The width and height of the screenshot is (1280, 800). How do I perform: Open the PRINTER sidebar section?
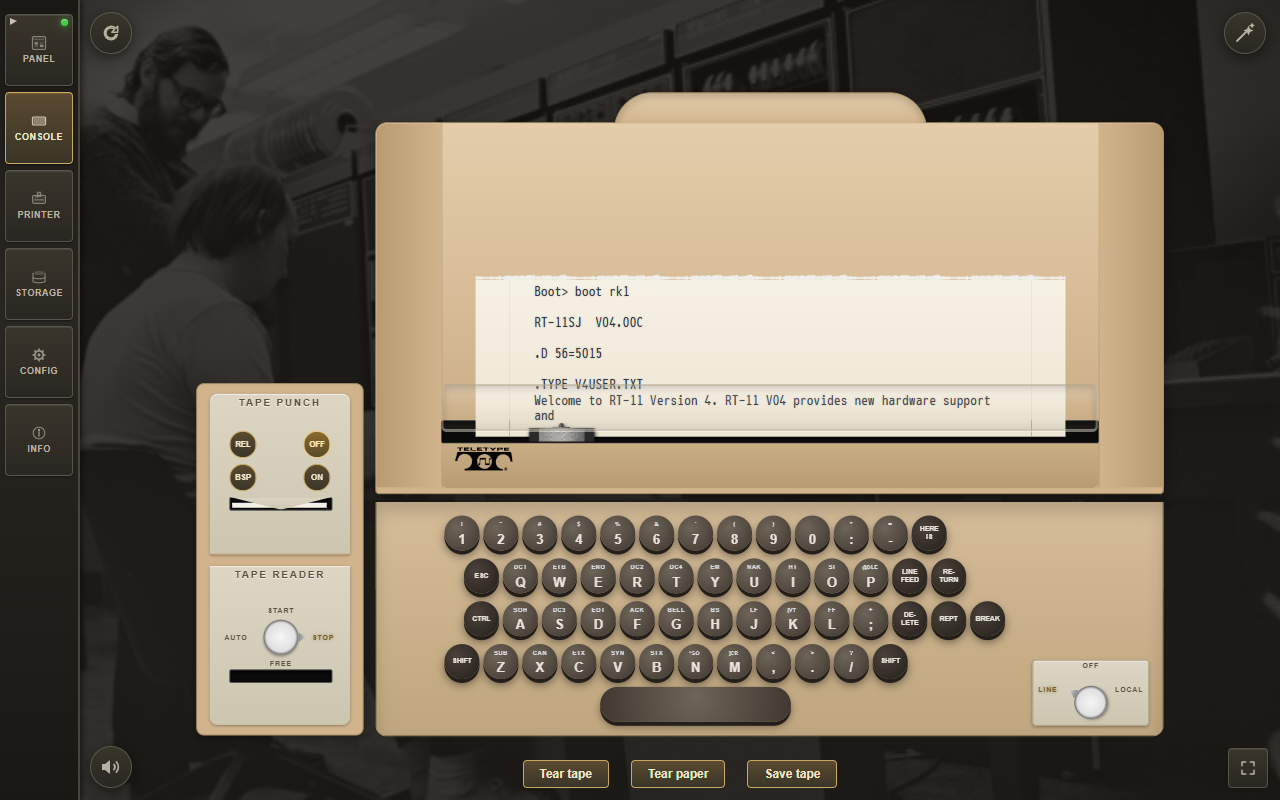39,206
